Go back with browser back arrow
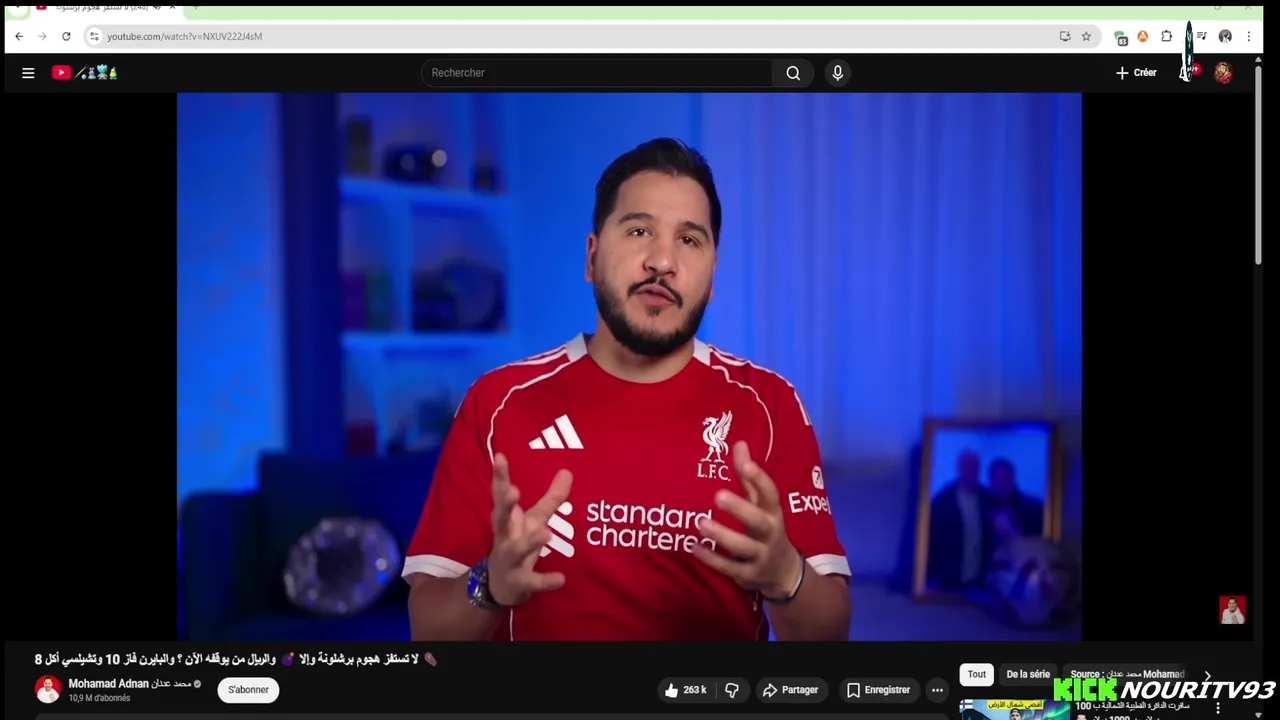This screenshot has height=720, width=1280. click(x=19, y=36)
